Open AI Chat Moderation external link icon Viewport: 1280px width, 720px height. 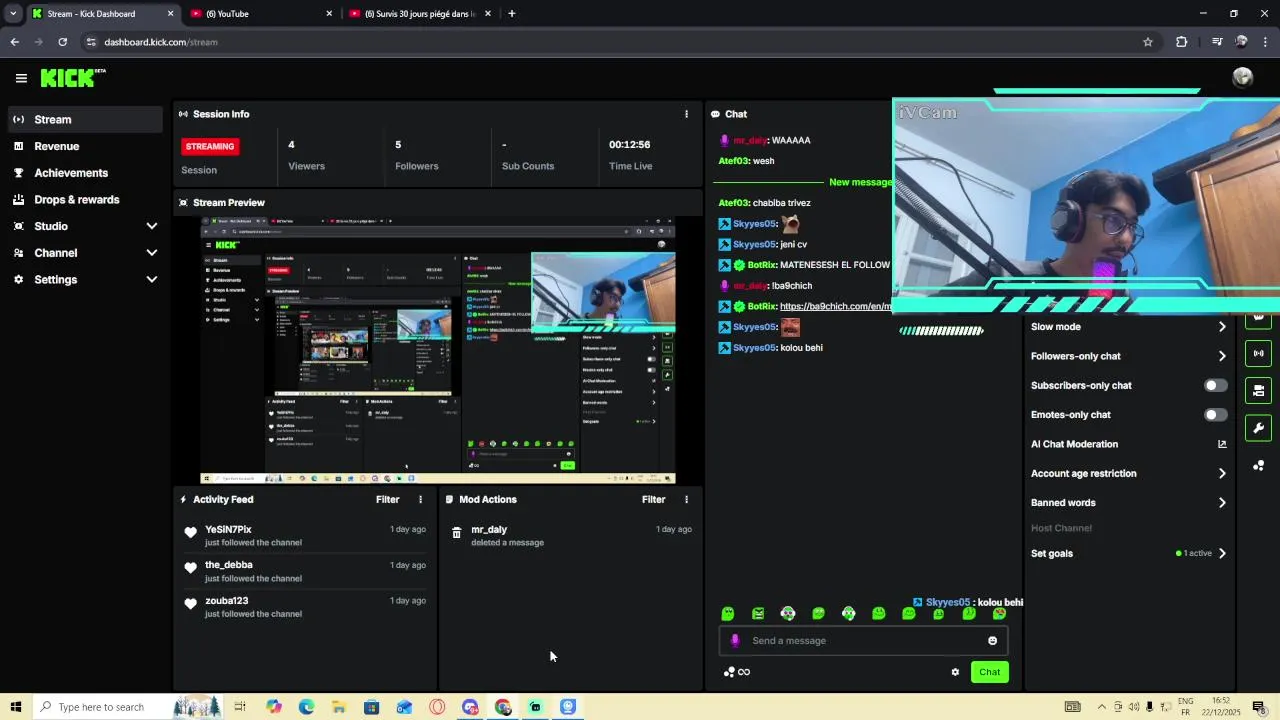click(x=1222, y=444)
